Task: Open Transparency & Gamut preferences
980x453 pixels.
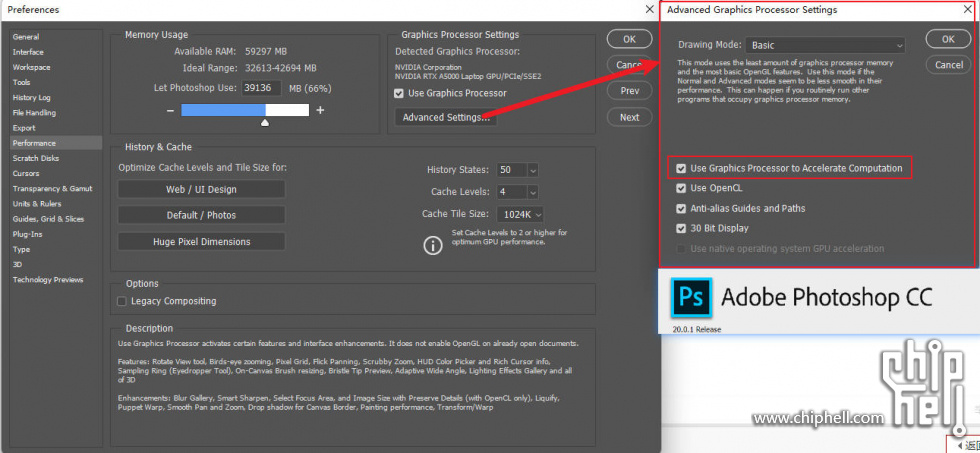Action: [52, 189]
